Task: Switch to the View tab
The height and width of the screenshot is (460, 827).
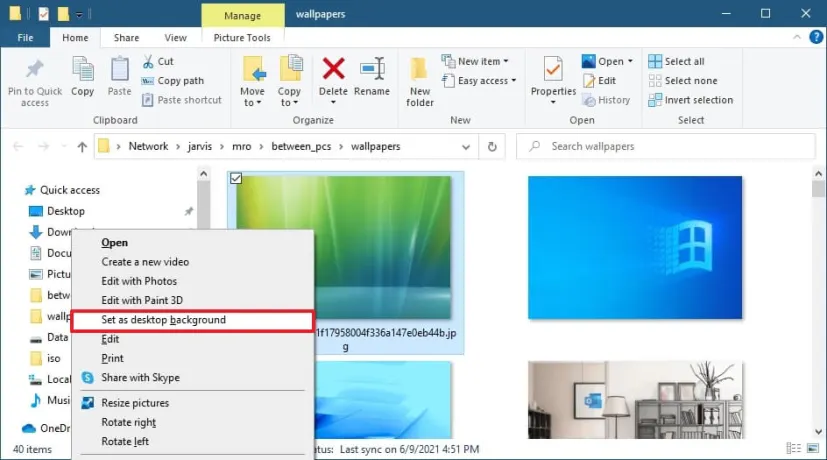Action: [x=175, y=37]
